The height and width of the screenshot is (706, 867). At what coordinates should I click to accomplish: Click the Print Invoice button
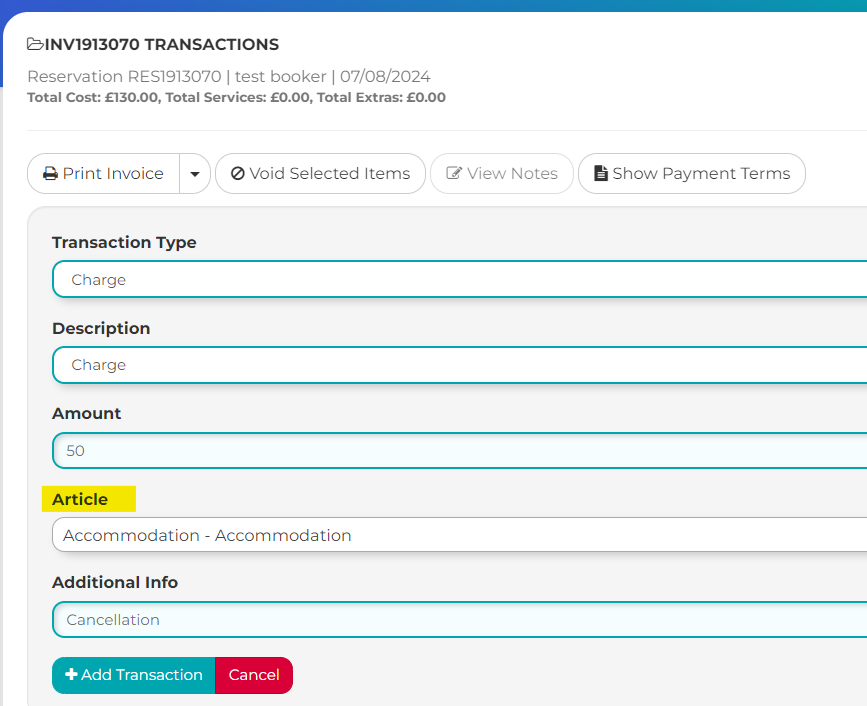point(103,174)
